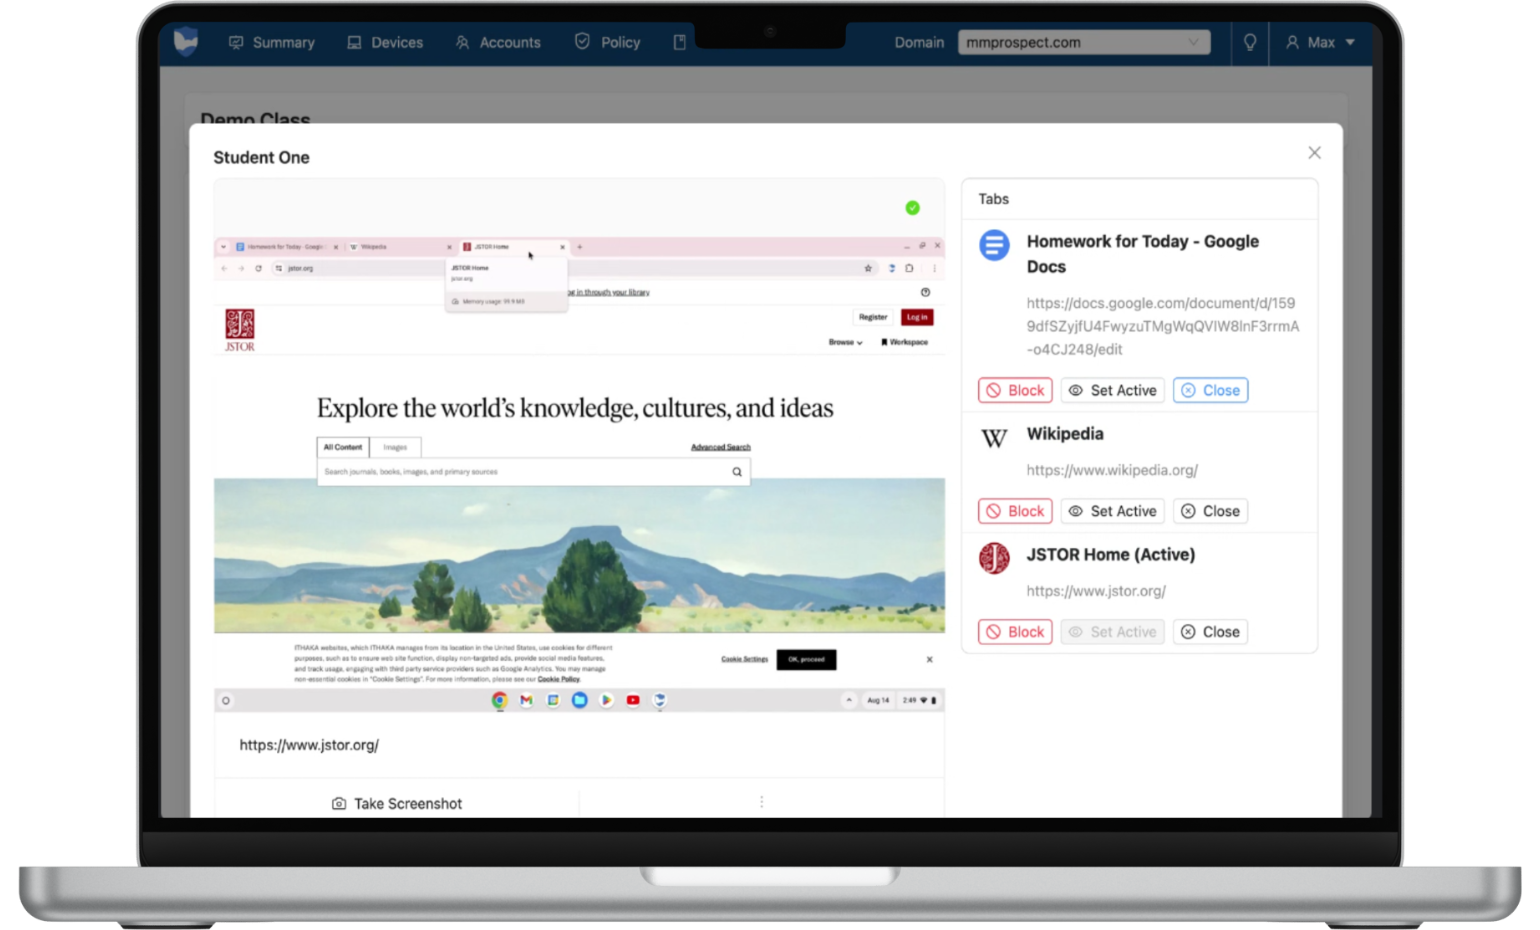The height and width of the screenshot is (930, 1540).
Task: Open the Summary page
Action: [272, 43]
